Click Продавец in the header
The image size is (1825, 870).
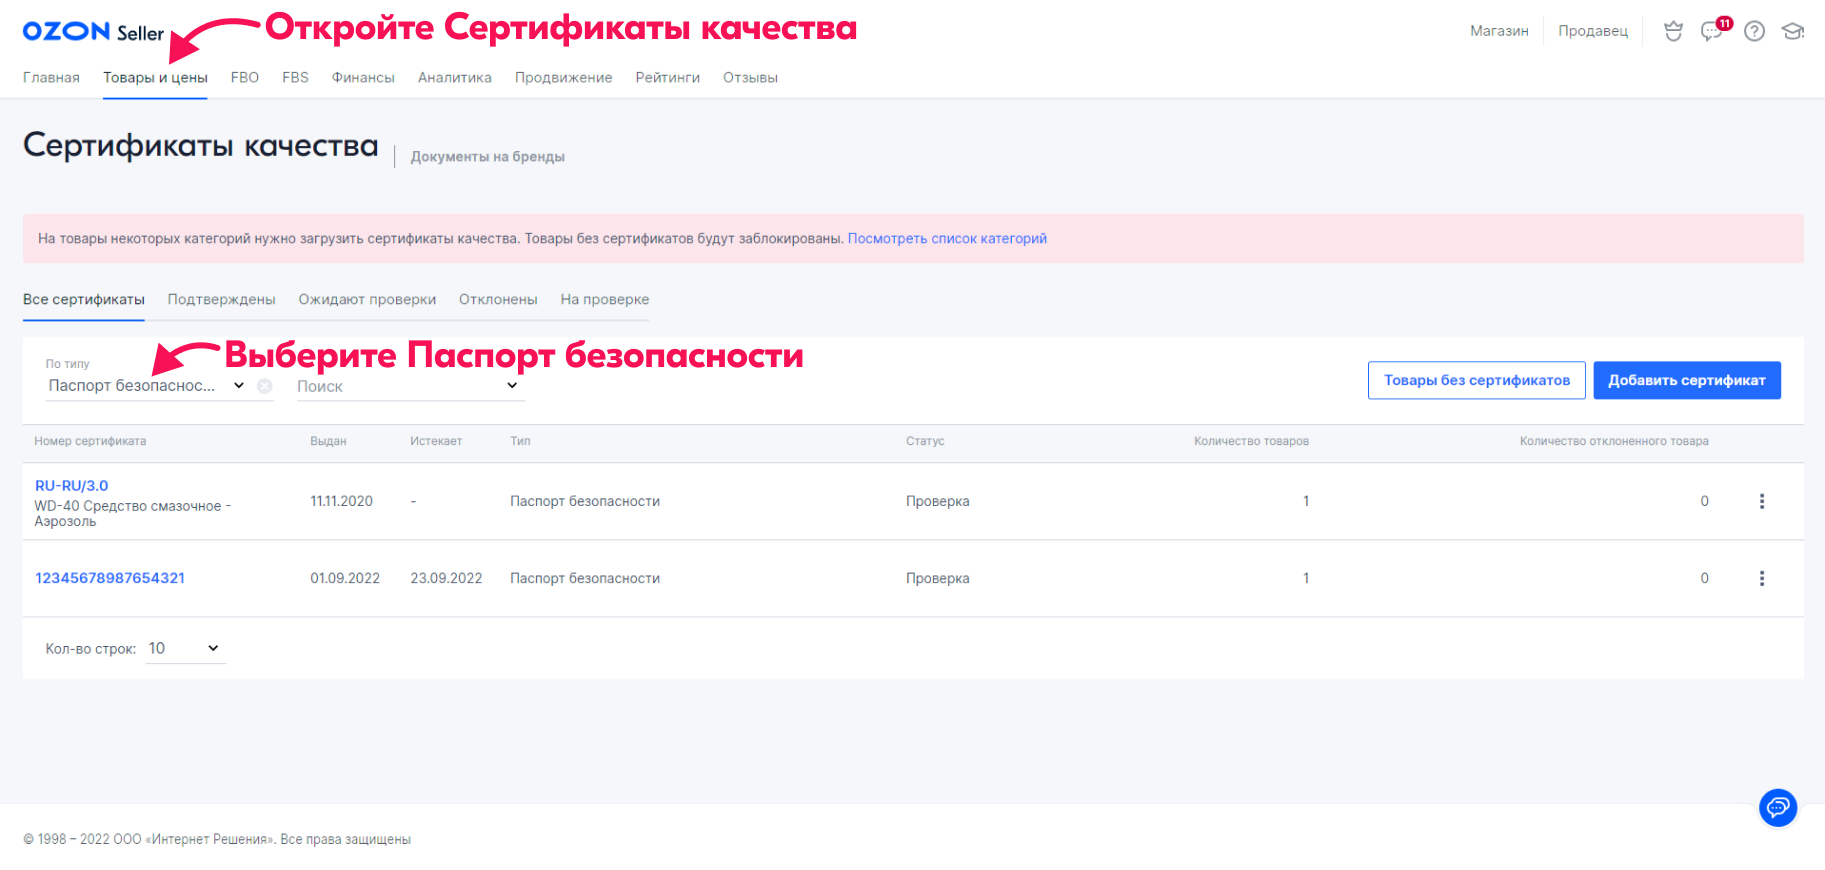[x=1593, y=31]
